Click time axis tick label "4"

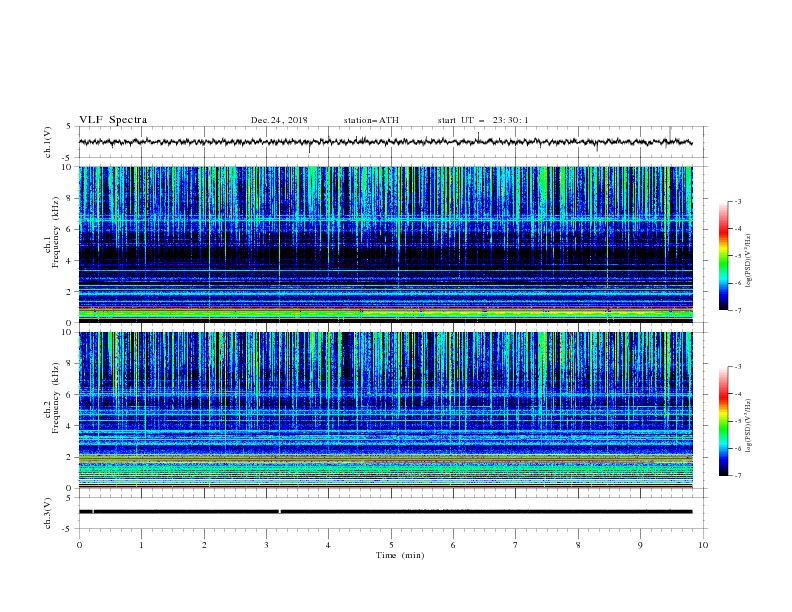pos(328,545)
